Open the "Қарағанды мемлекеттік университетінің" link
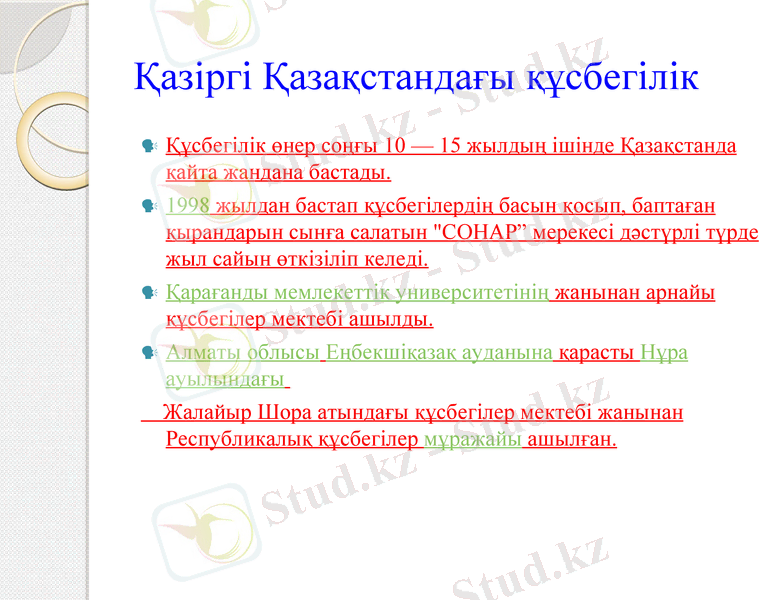The image size is (759, 600). [357, 293]
